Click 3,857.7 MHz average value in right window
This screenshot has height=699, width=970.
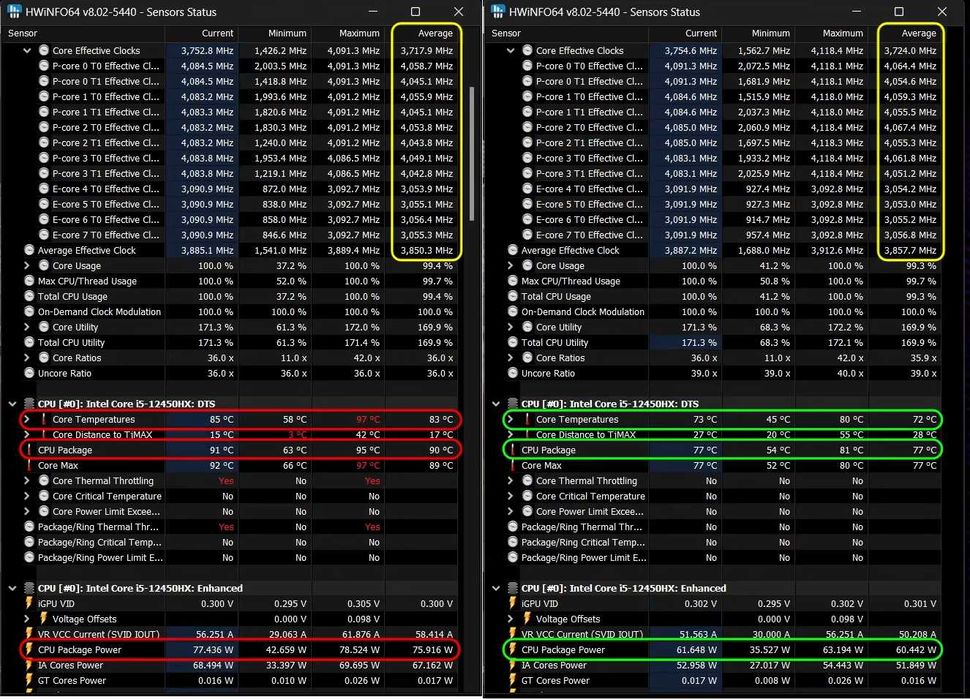(910, 251)
